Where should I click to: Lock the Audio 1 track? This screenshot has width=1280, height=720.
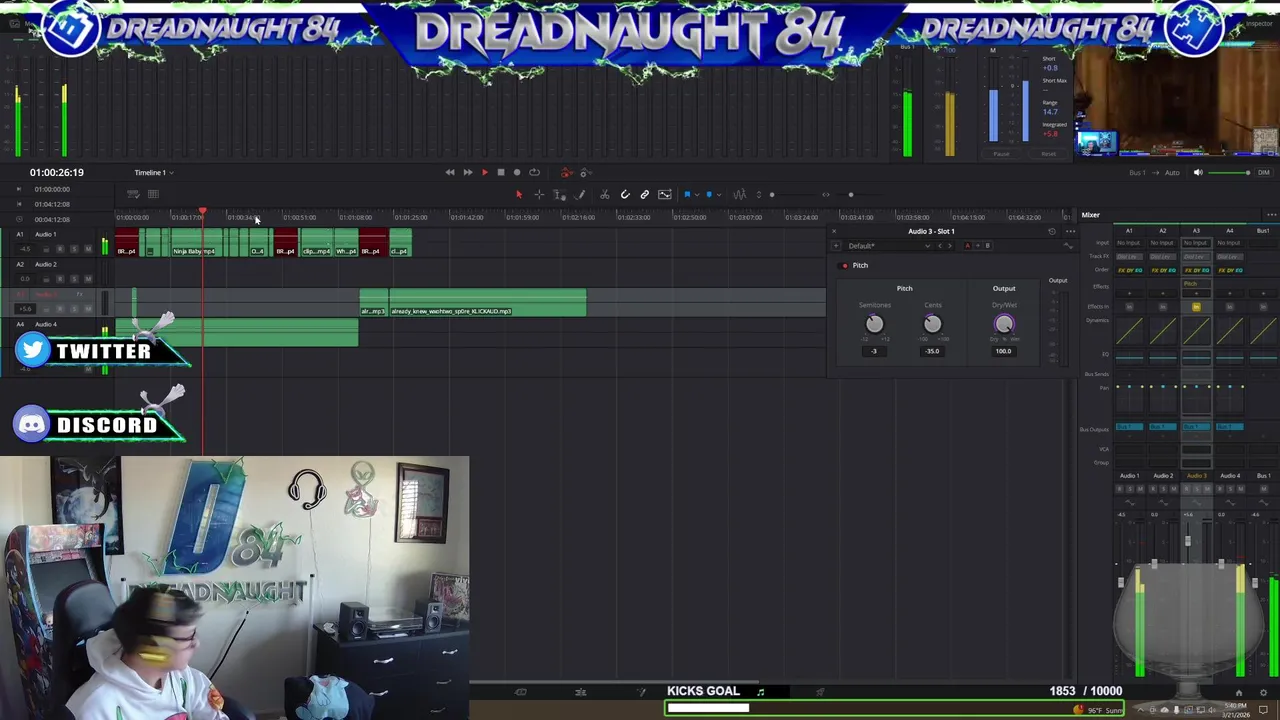[x=46, y=249]
